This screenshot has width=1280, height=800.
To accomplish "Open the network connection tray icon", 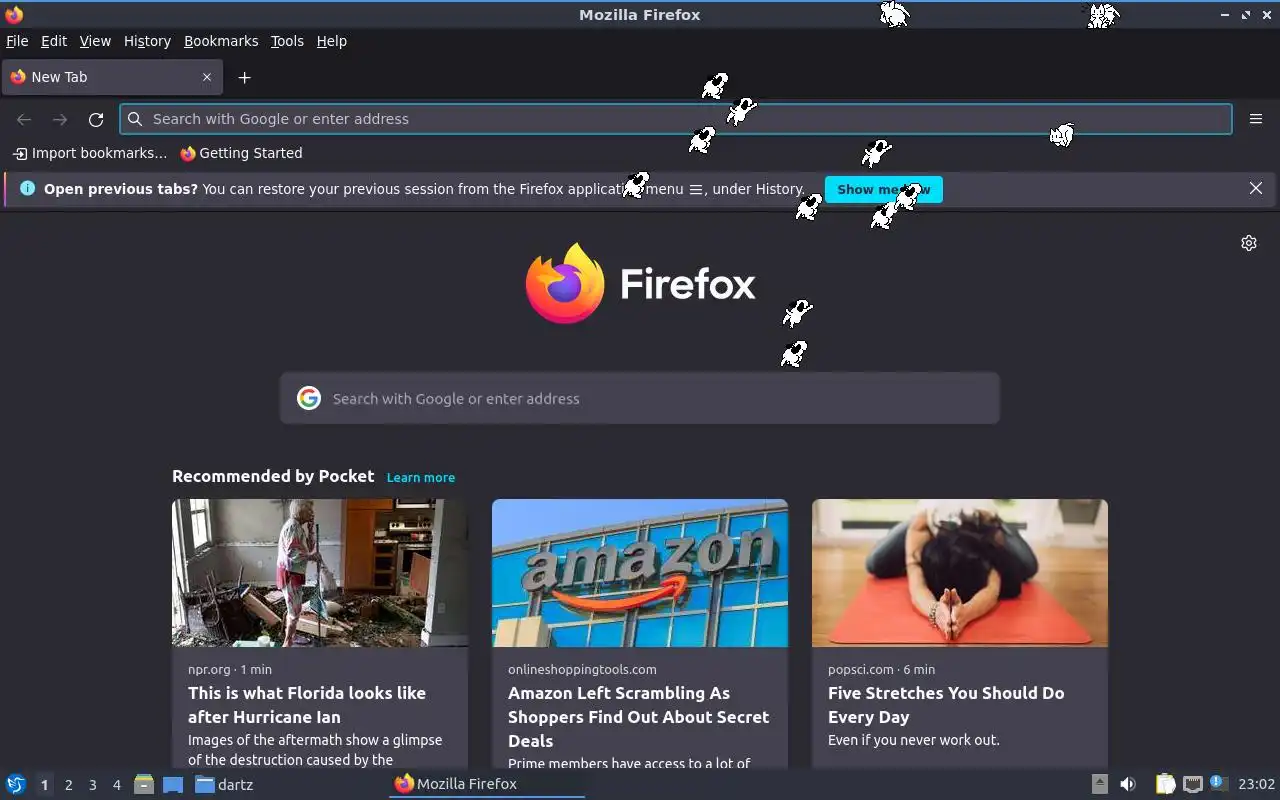I will click(x=1192, y=784).
